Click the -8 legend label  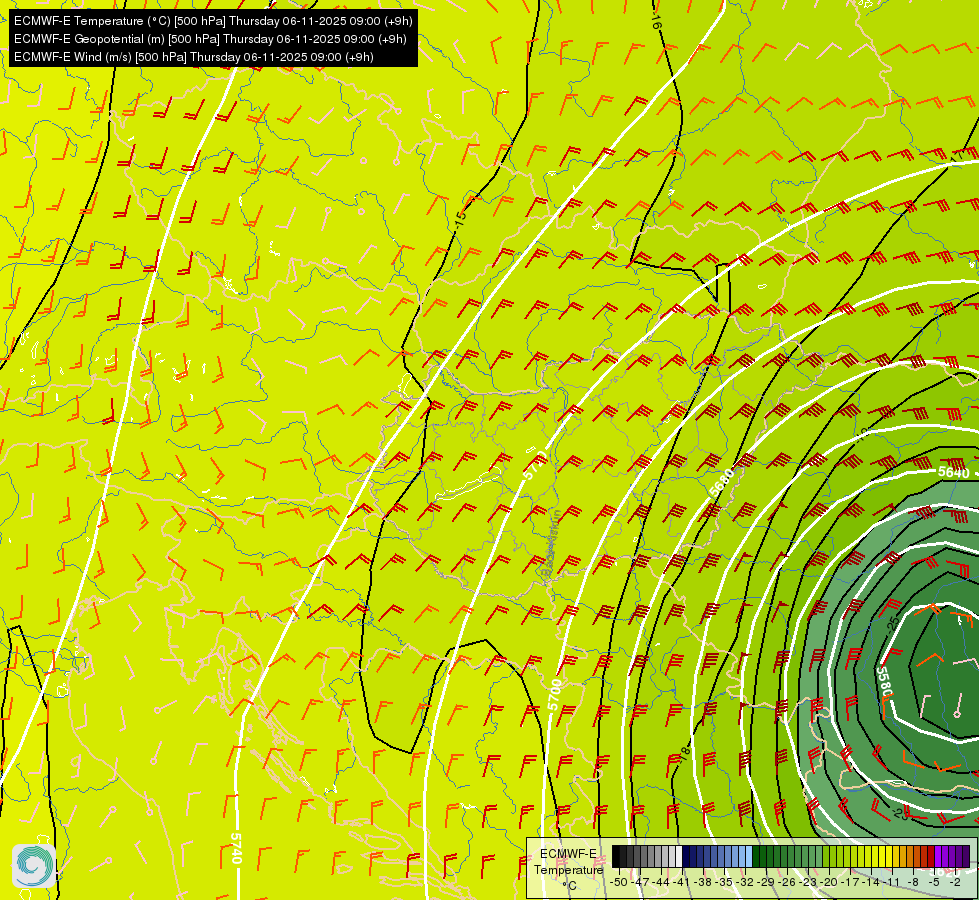click(913, 882)
